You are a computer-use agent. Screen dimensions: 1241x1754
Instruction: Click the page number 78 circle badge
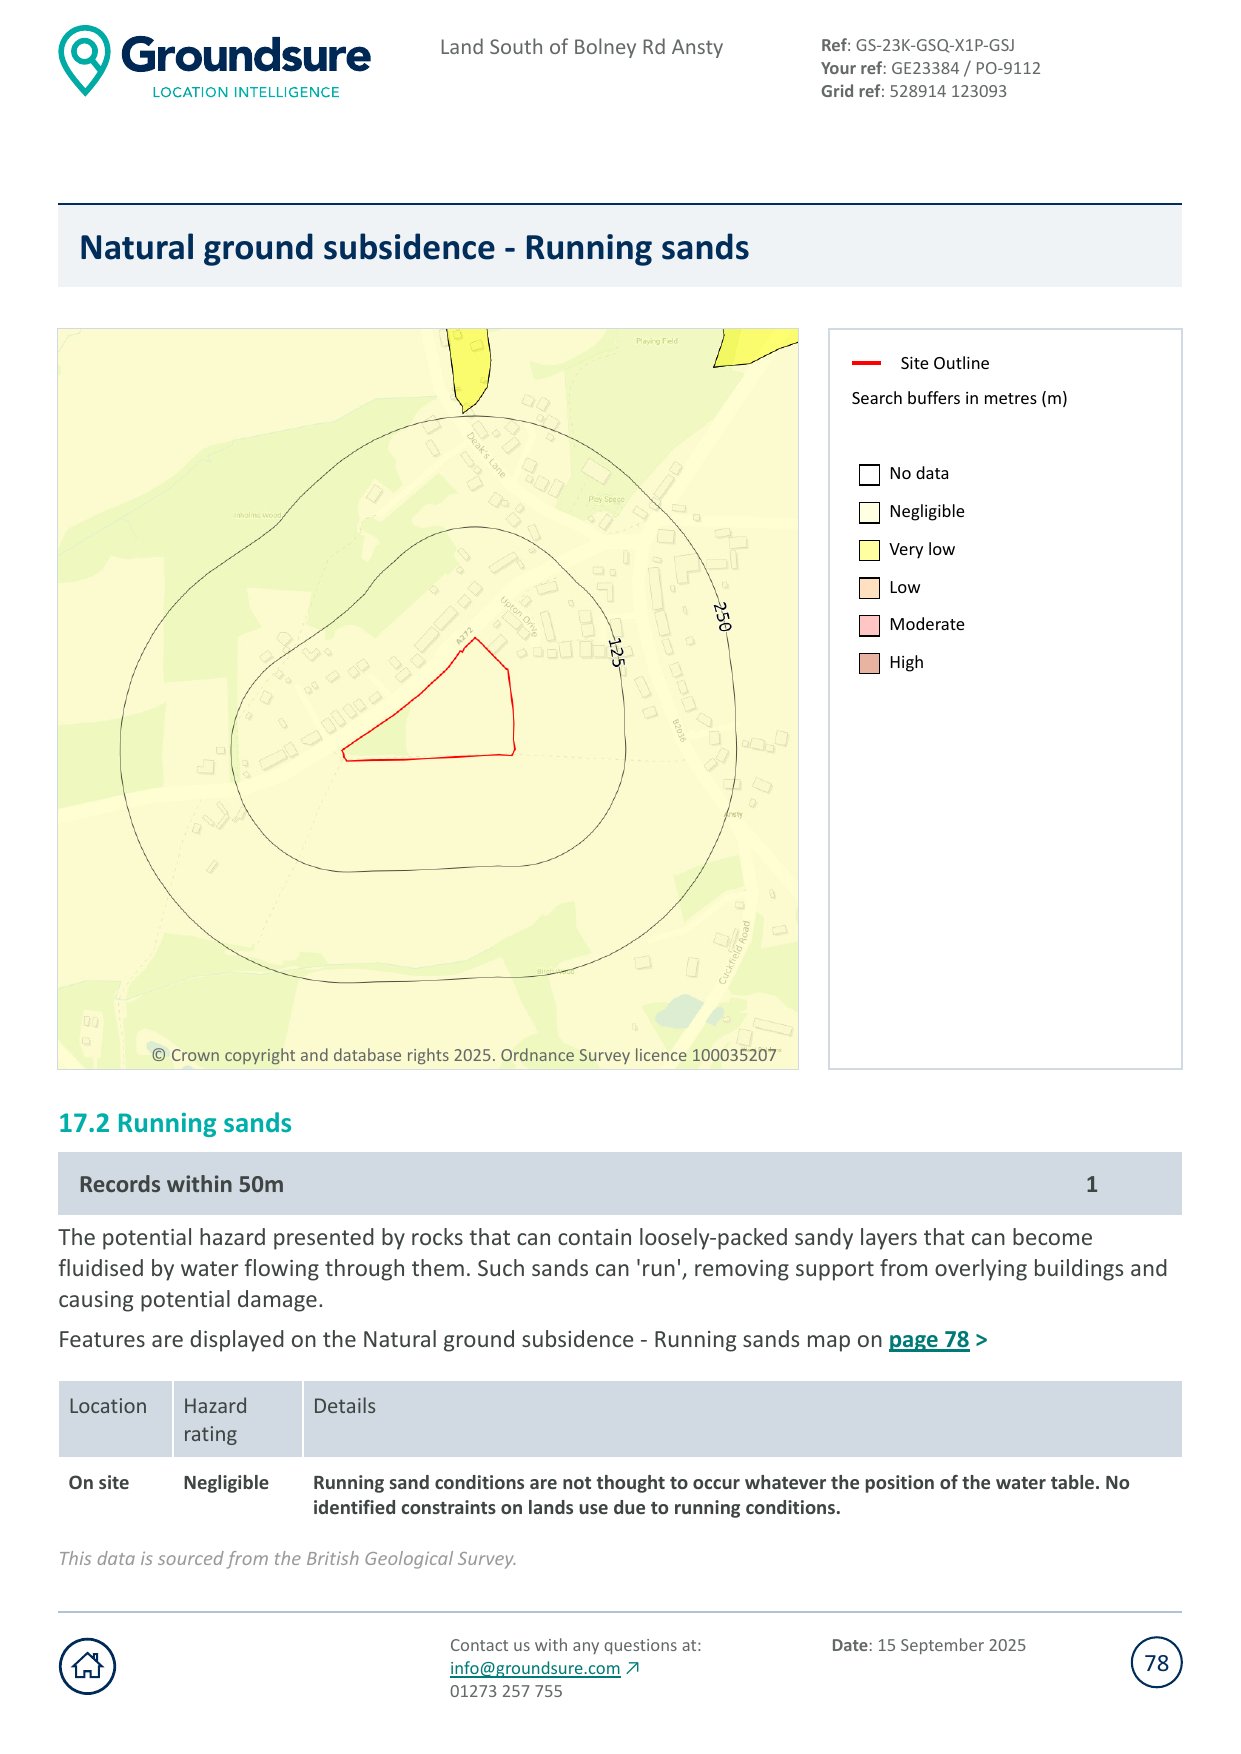pos(1156,1663)
